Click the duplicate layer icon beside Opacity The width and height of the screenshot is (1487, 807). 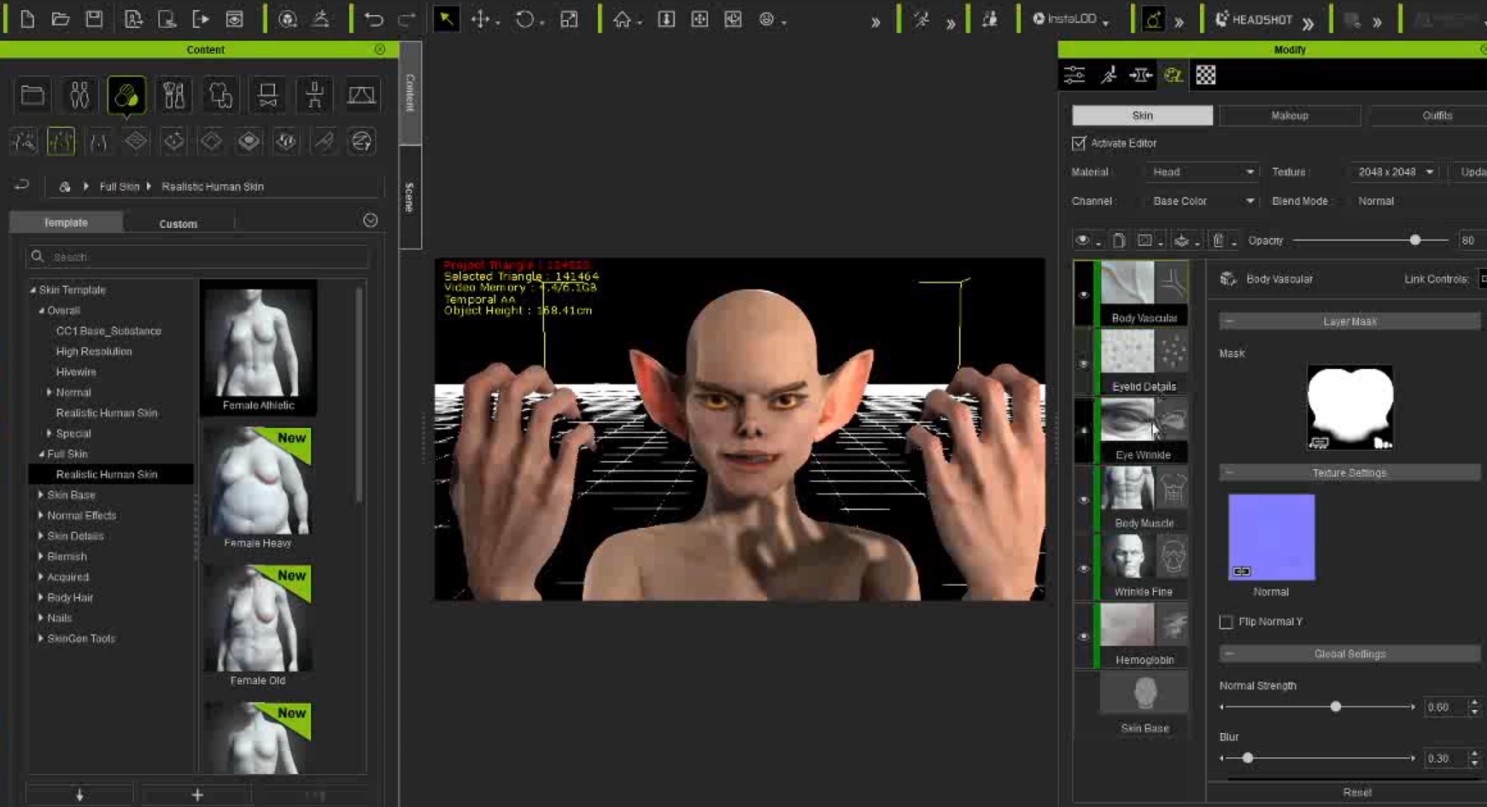[x=1119, y=240]
